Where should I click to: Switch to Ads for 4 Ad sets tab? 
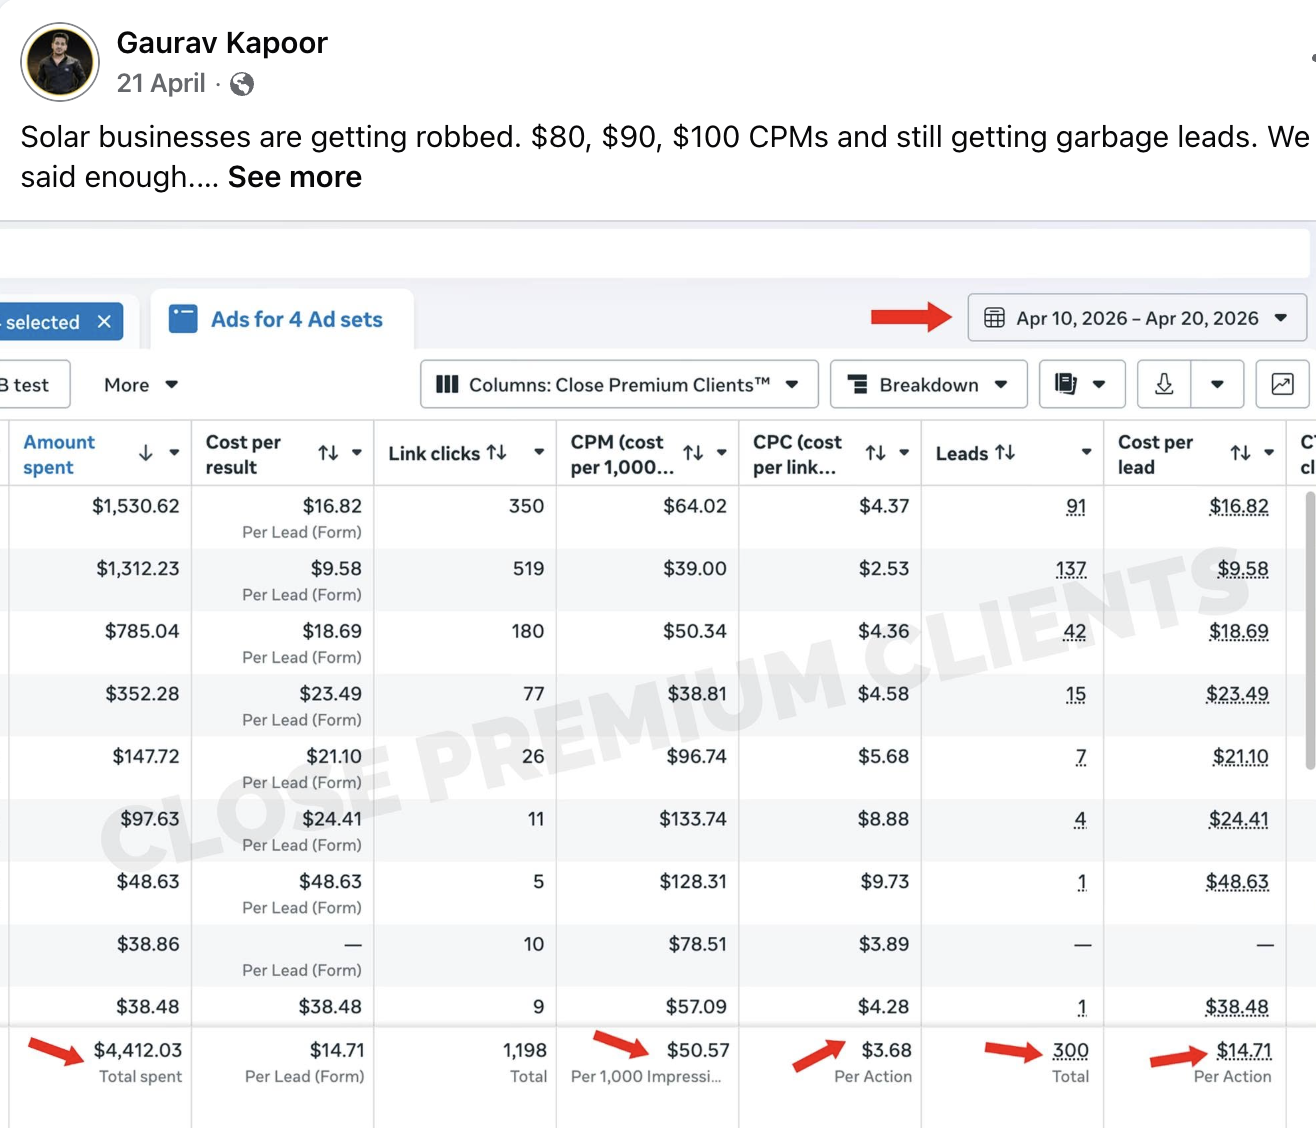[x=282, y=320]
